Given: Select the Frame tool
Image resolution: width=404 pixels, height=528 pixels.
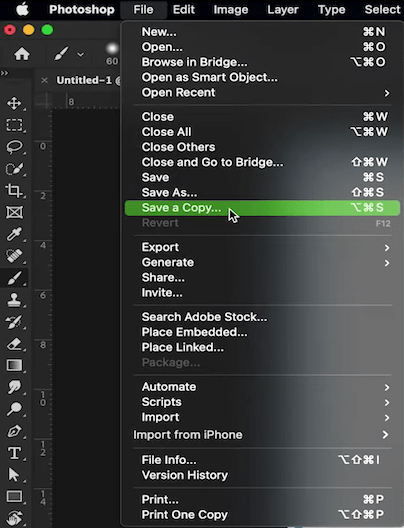Looking at the screenshot, I should click(x=14, y=212).
